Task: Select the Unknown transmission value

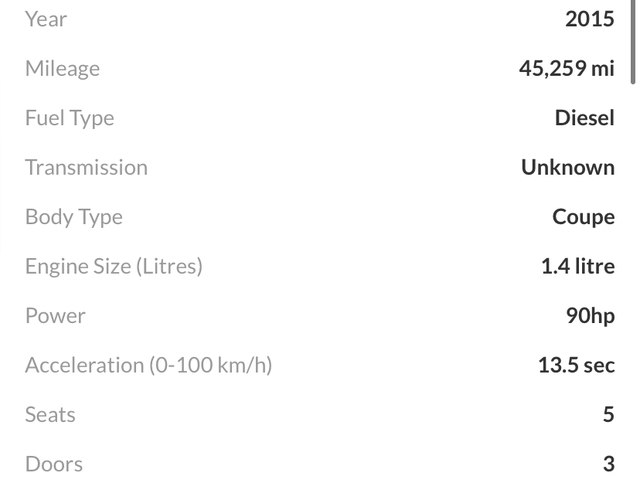Action: click(x=567, y=167)
